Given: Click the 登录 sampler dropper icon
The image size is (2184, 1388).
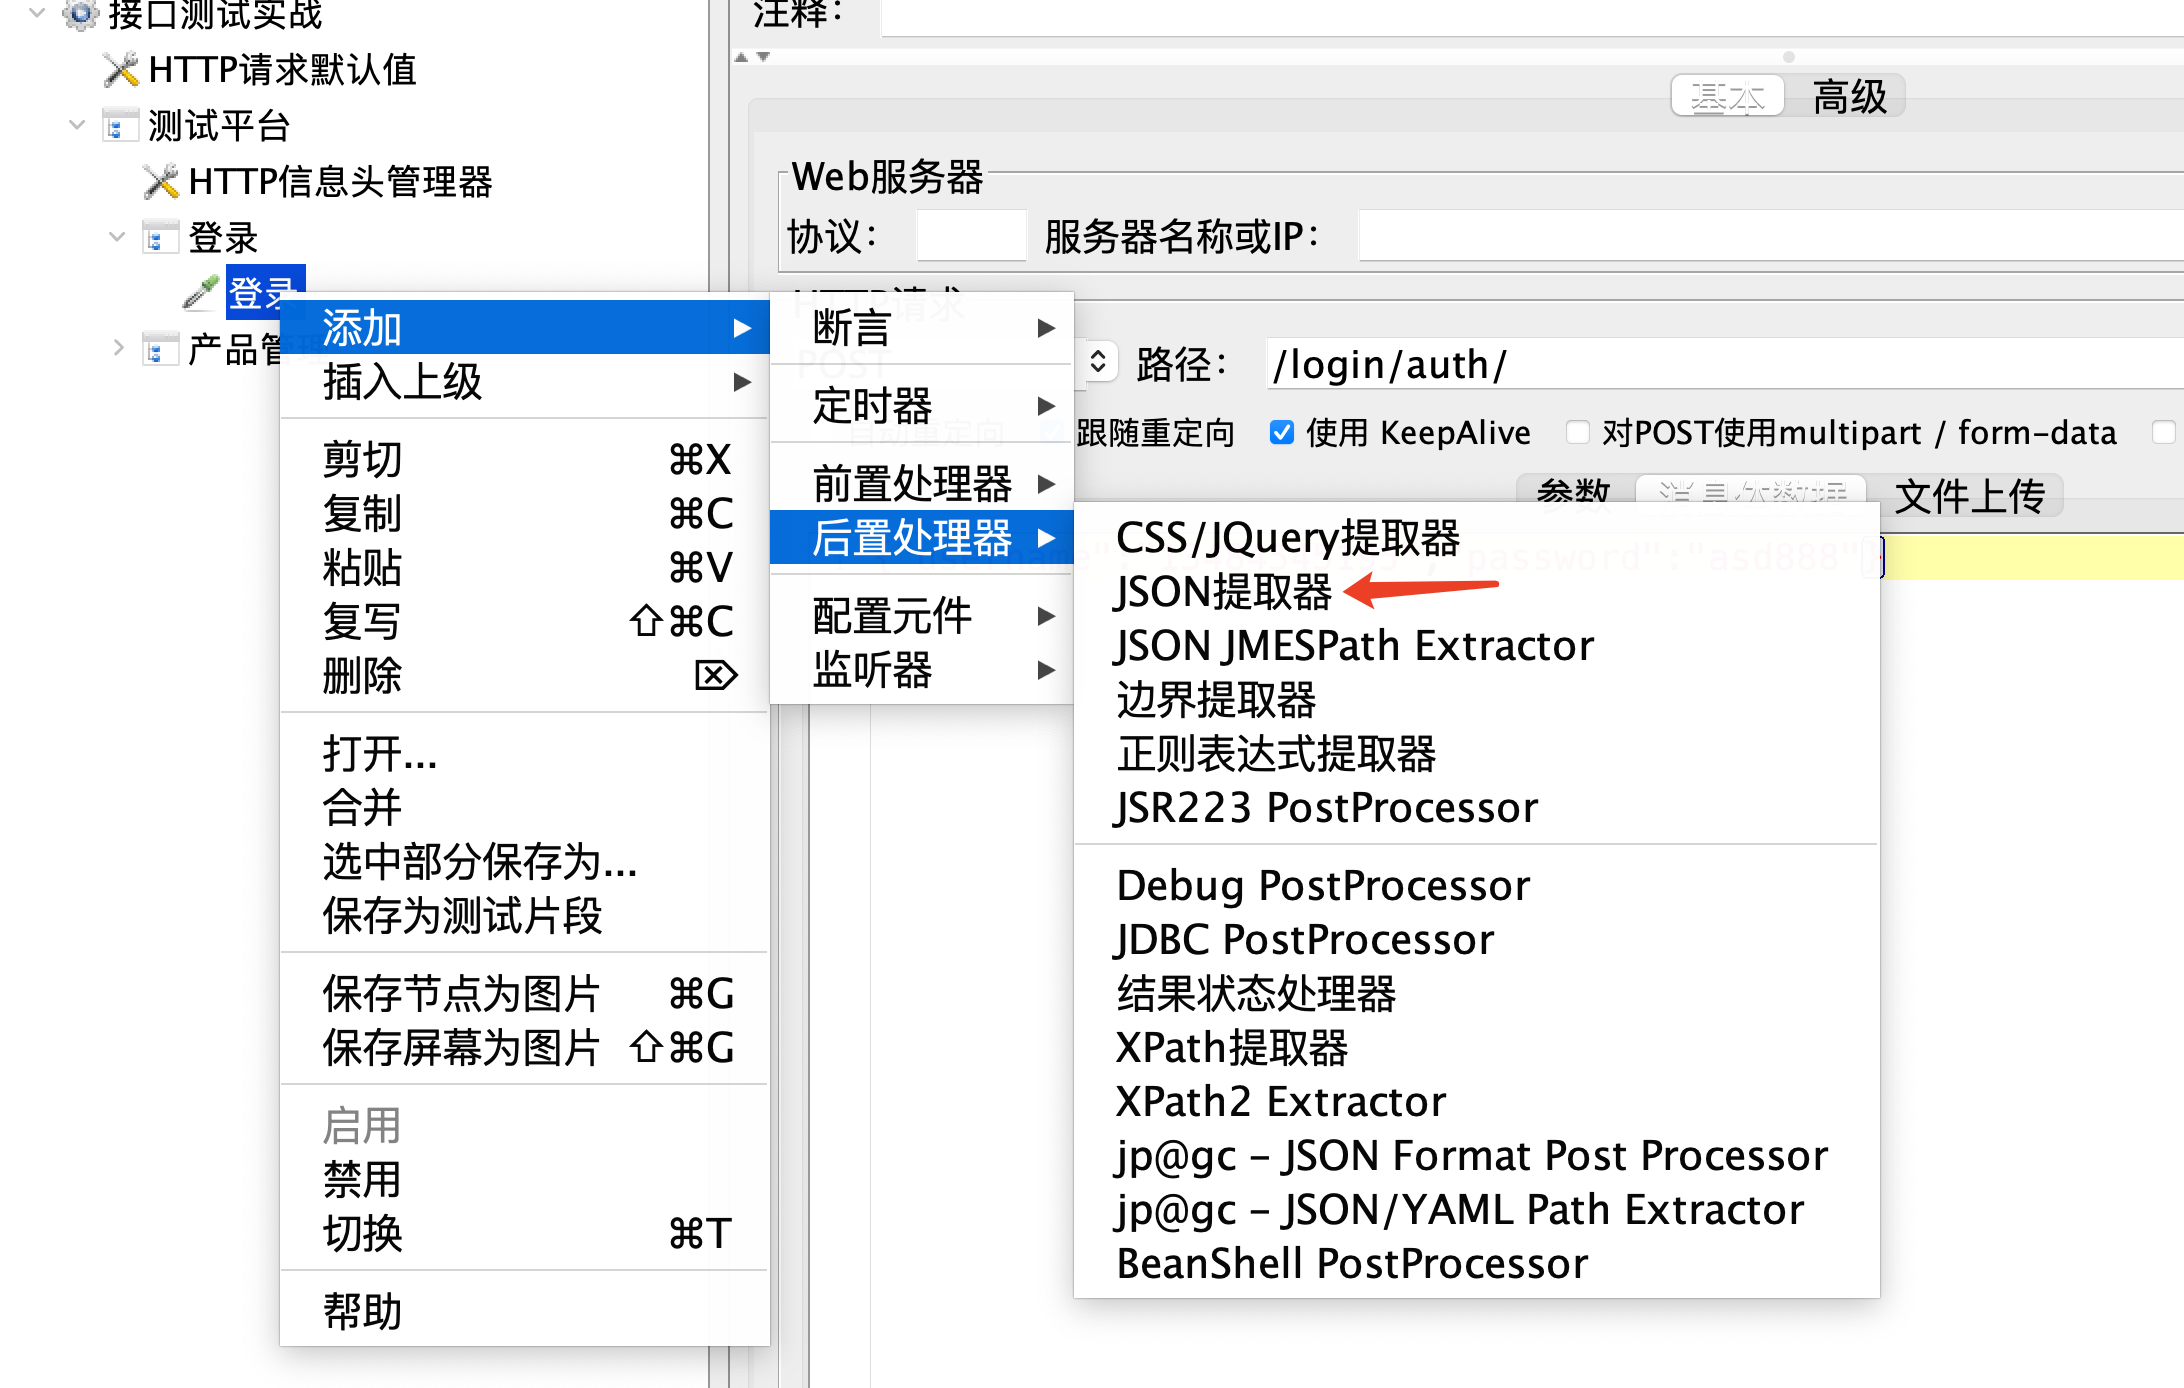Looking at the screenshot, I should (201, 291).
